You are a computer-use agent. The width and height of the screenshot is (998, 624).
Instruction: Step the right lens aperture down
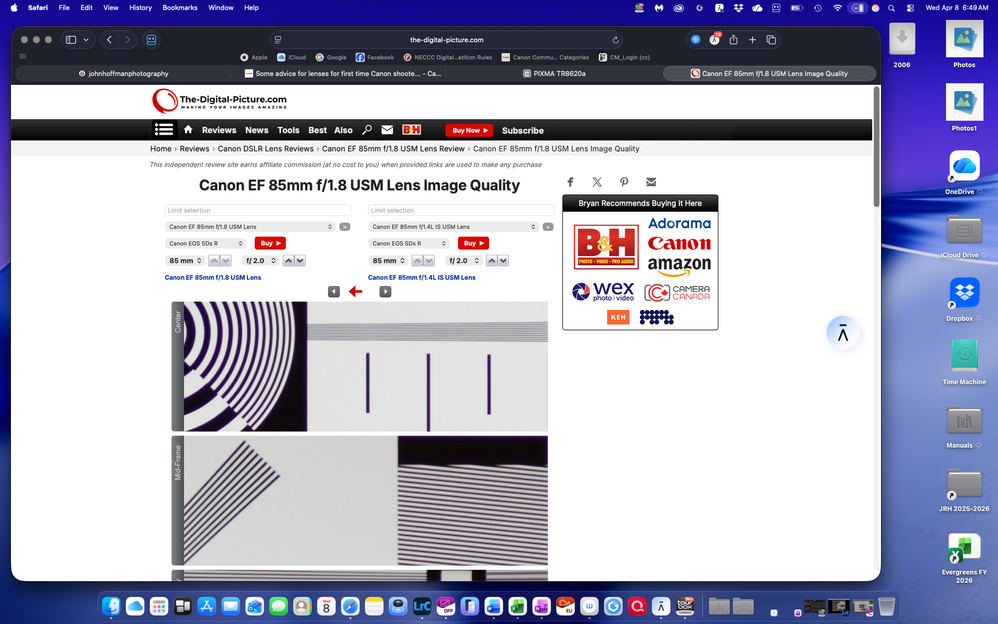point(503,260)
